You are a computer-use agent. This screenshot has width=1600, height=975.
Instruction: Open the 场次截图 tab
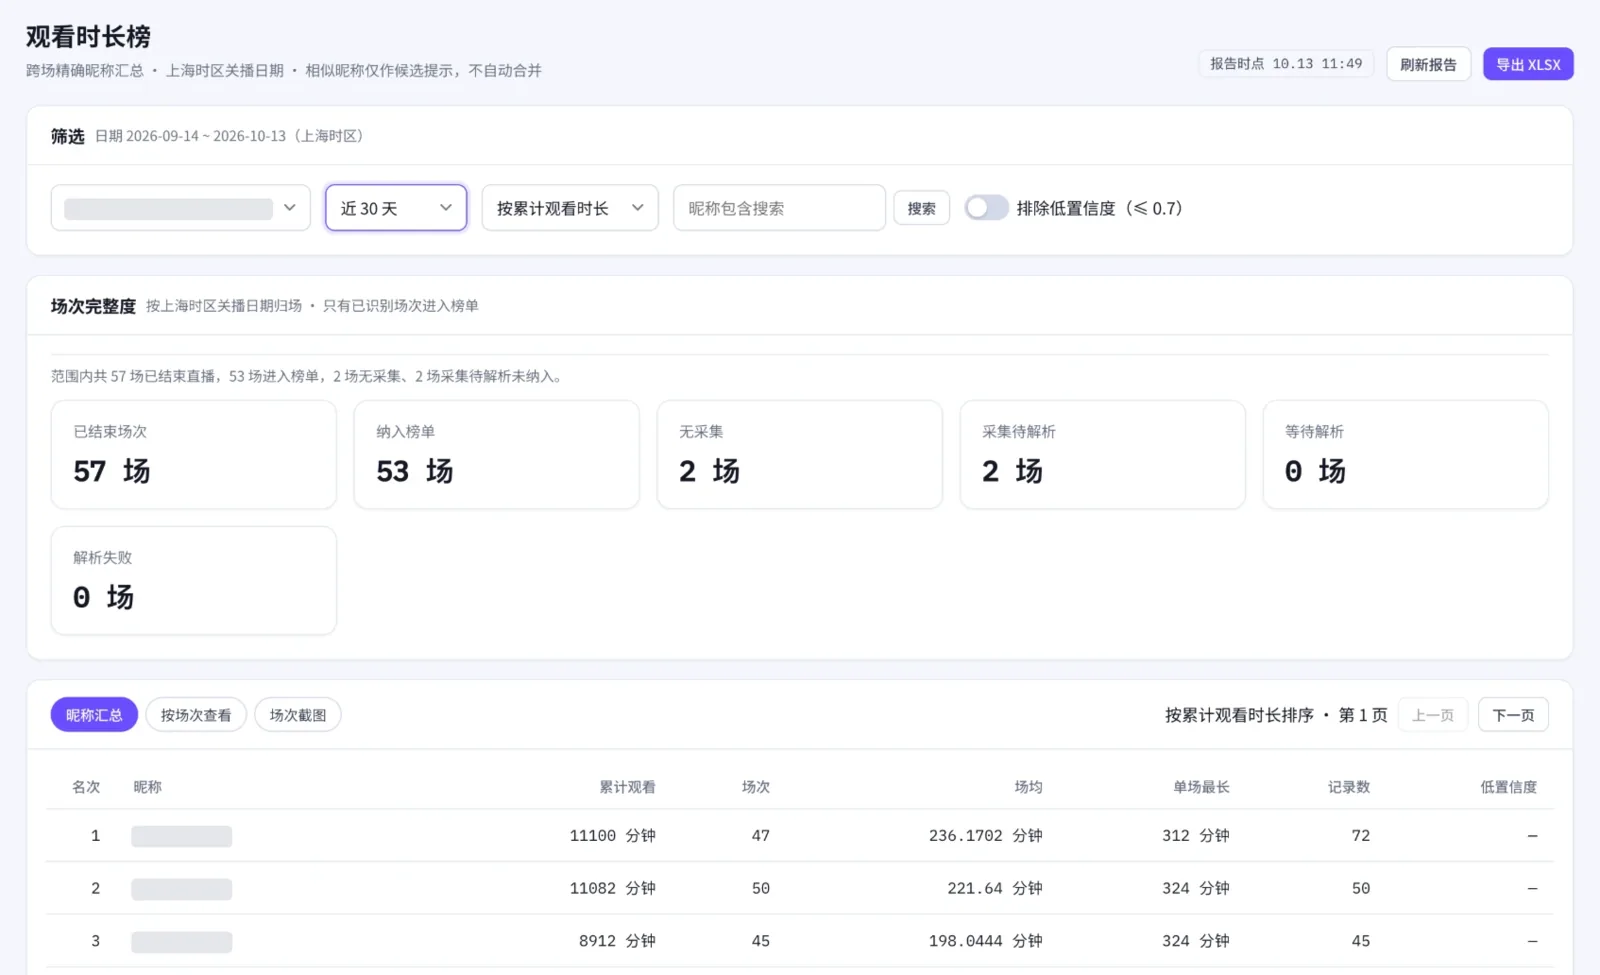click(x=298, y=715)
